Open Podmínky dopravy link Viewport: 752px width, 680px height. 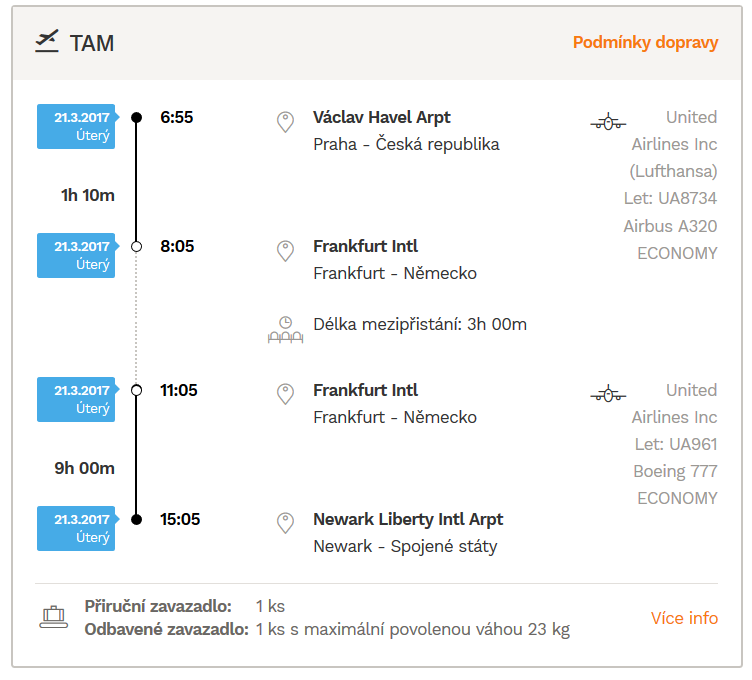point(645,43)
